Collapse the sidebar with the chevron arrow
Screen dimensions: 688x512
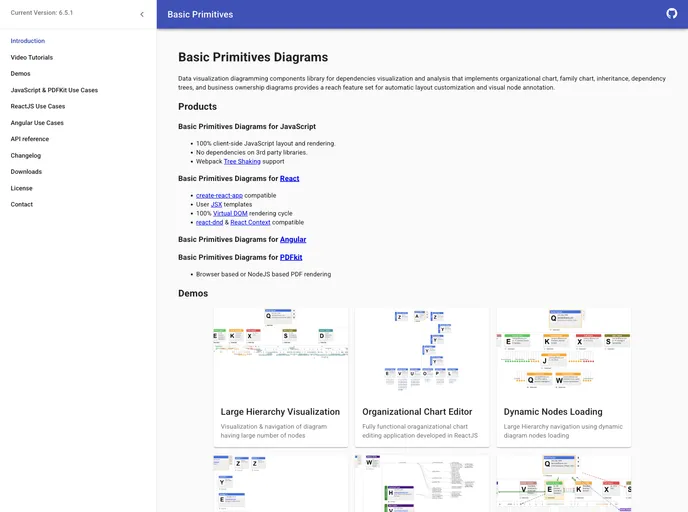(141, 14)
